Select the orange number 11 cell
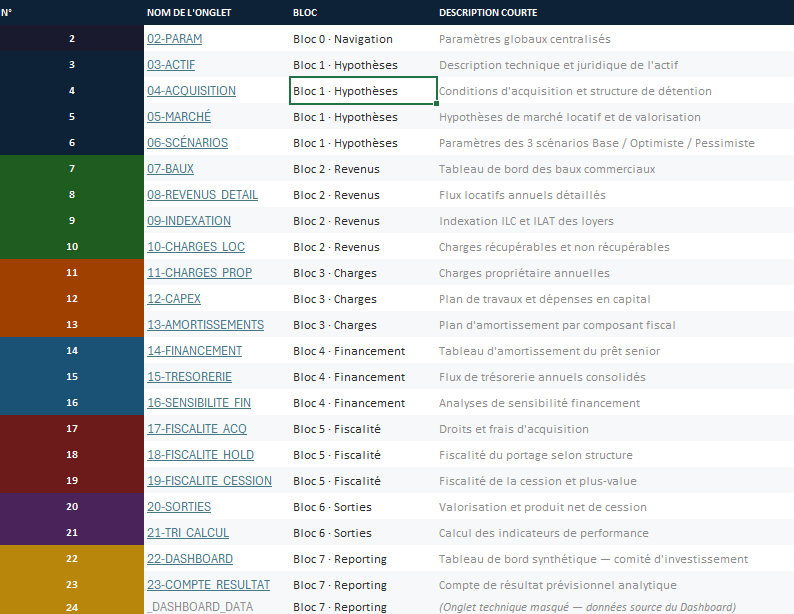 (72, 272)
